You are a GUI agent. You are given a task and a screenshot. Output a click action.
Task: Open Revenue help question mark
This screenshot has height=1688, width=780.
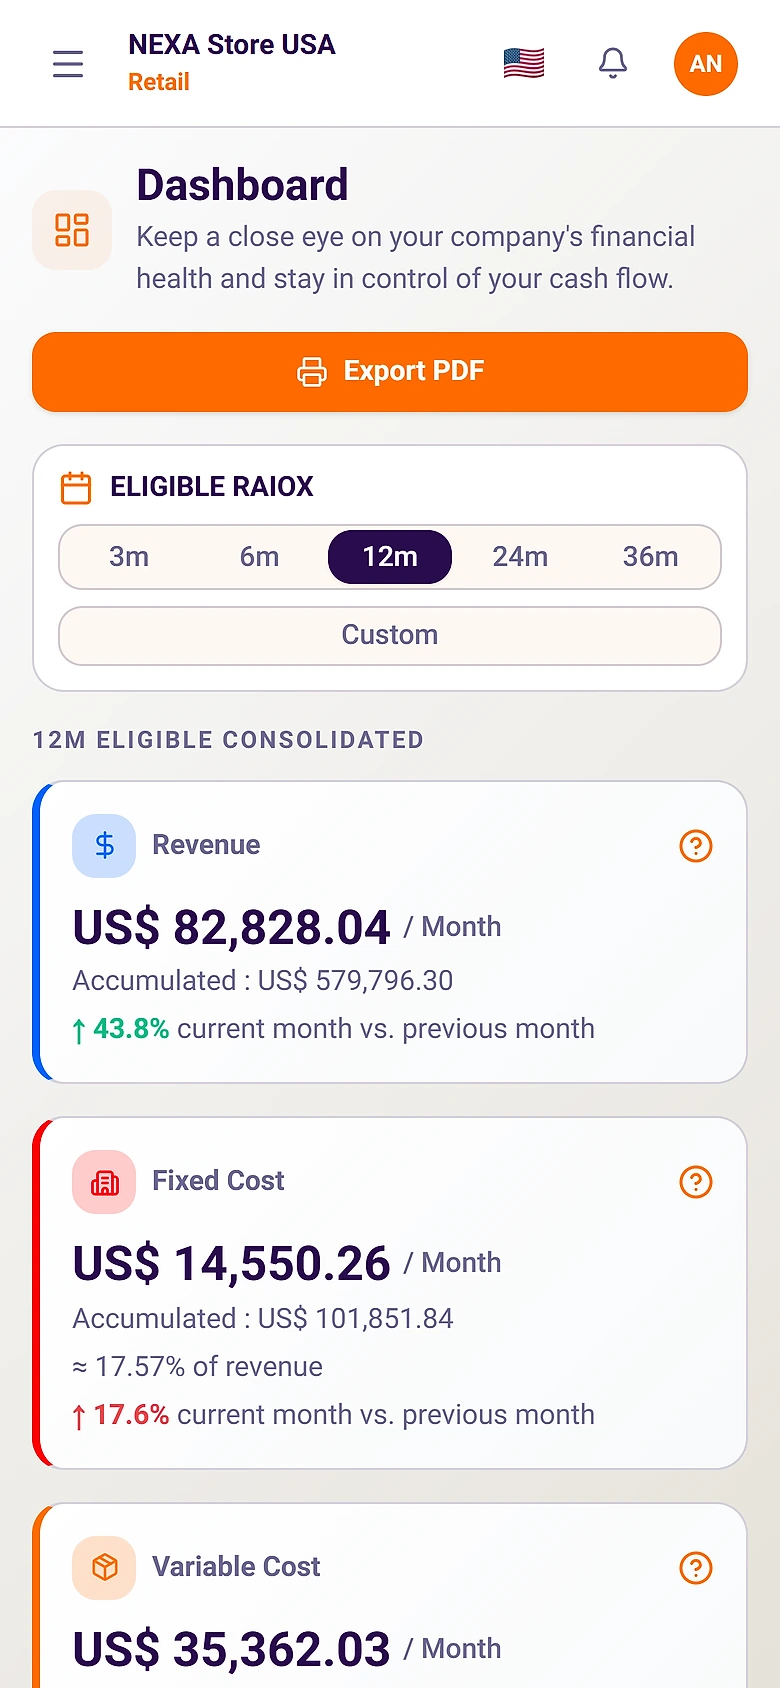[696, 846]
